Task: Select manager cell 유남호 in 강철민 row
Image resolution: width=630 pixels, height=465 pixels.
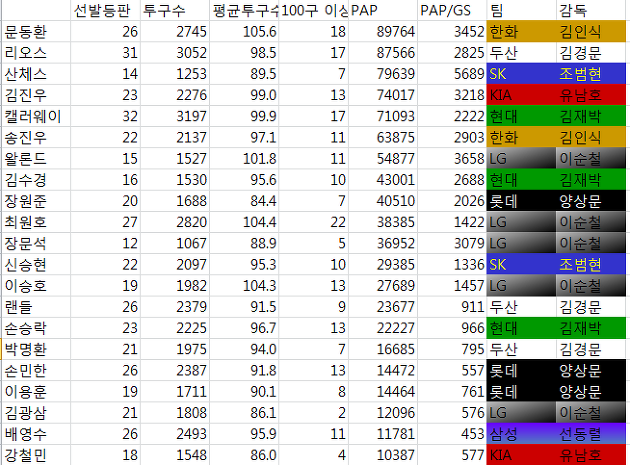Action: coord(593,455)
